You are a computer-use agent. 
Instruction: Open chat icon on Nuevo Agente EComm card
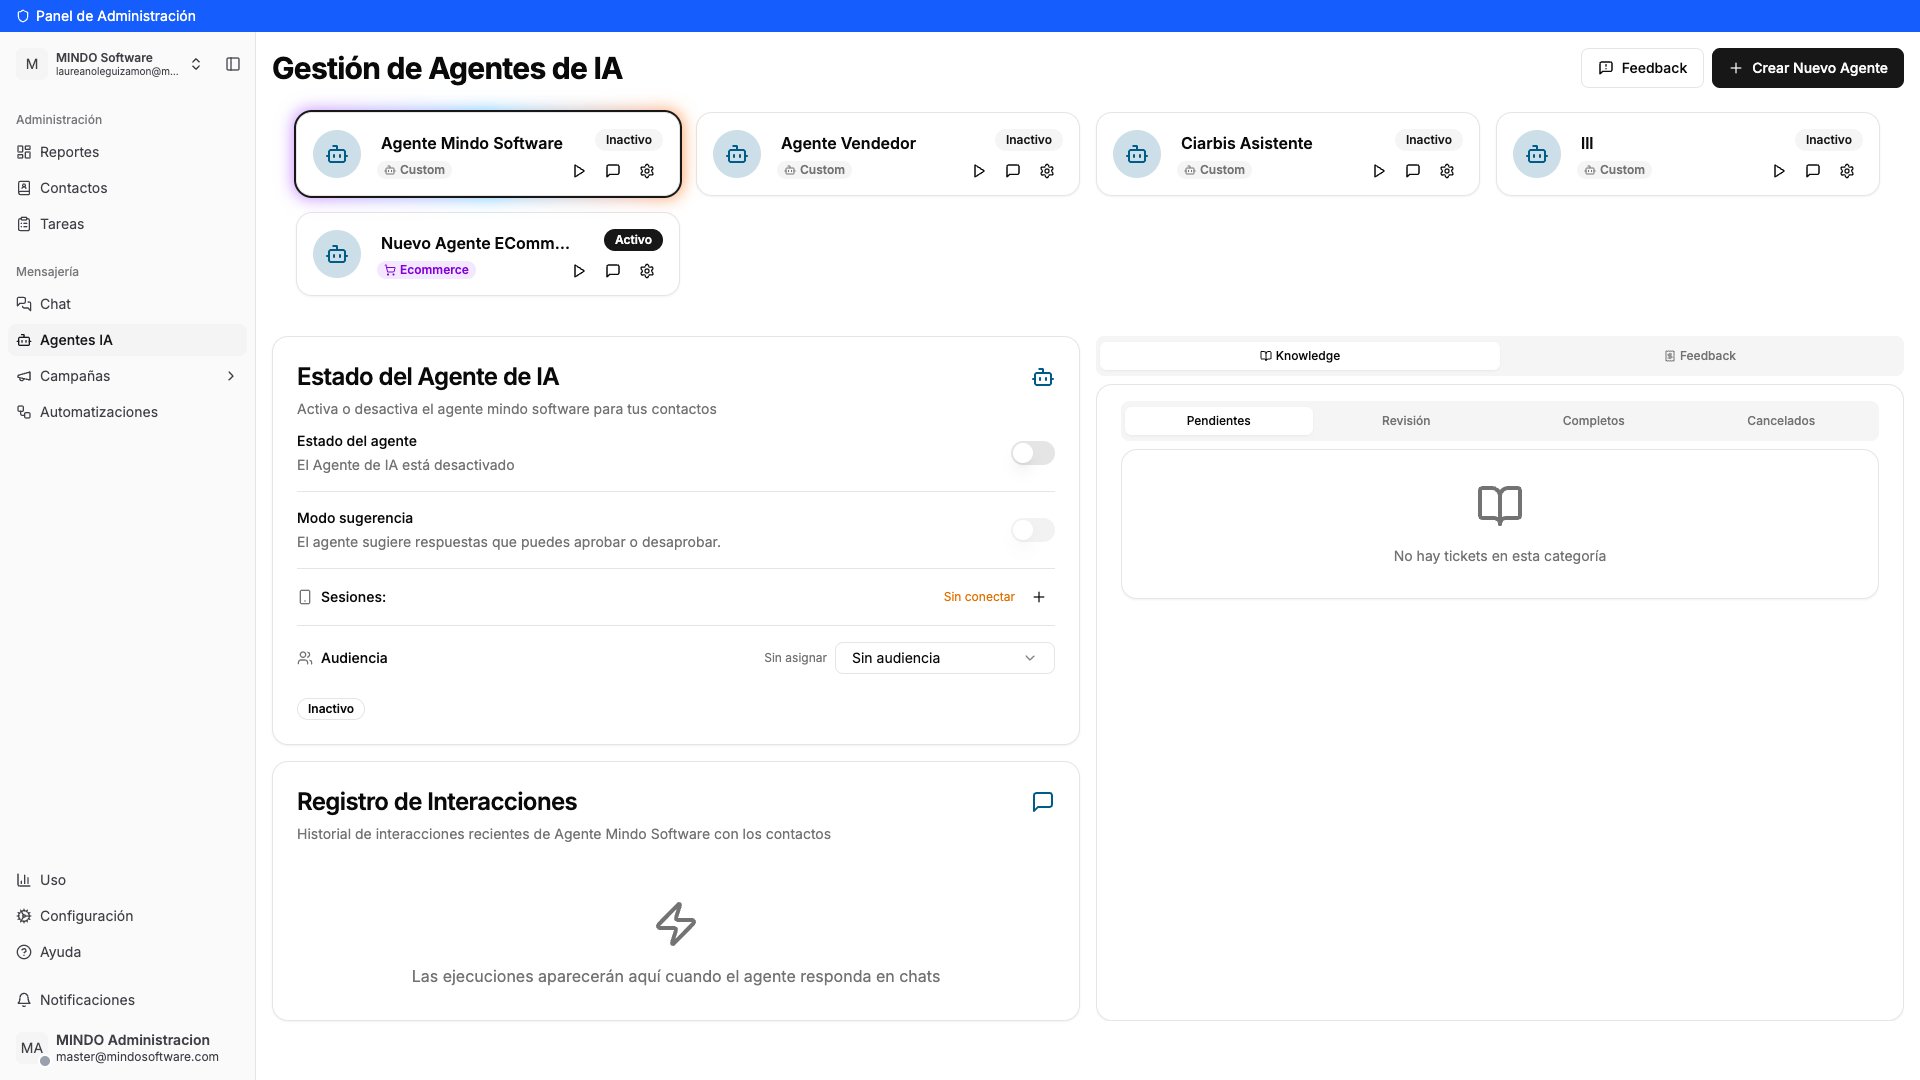tap(613, 271)
